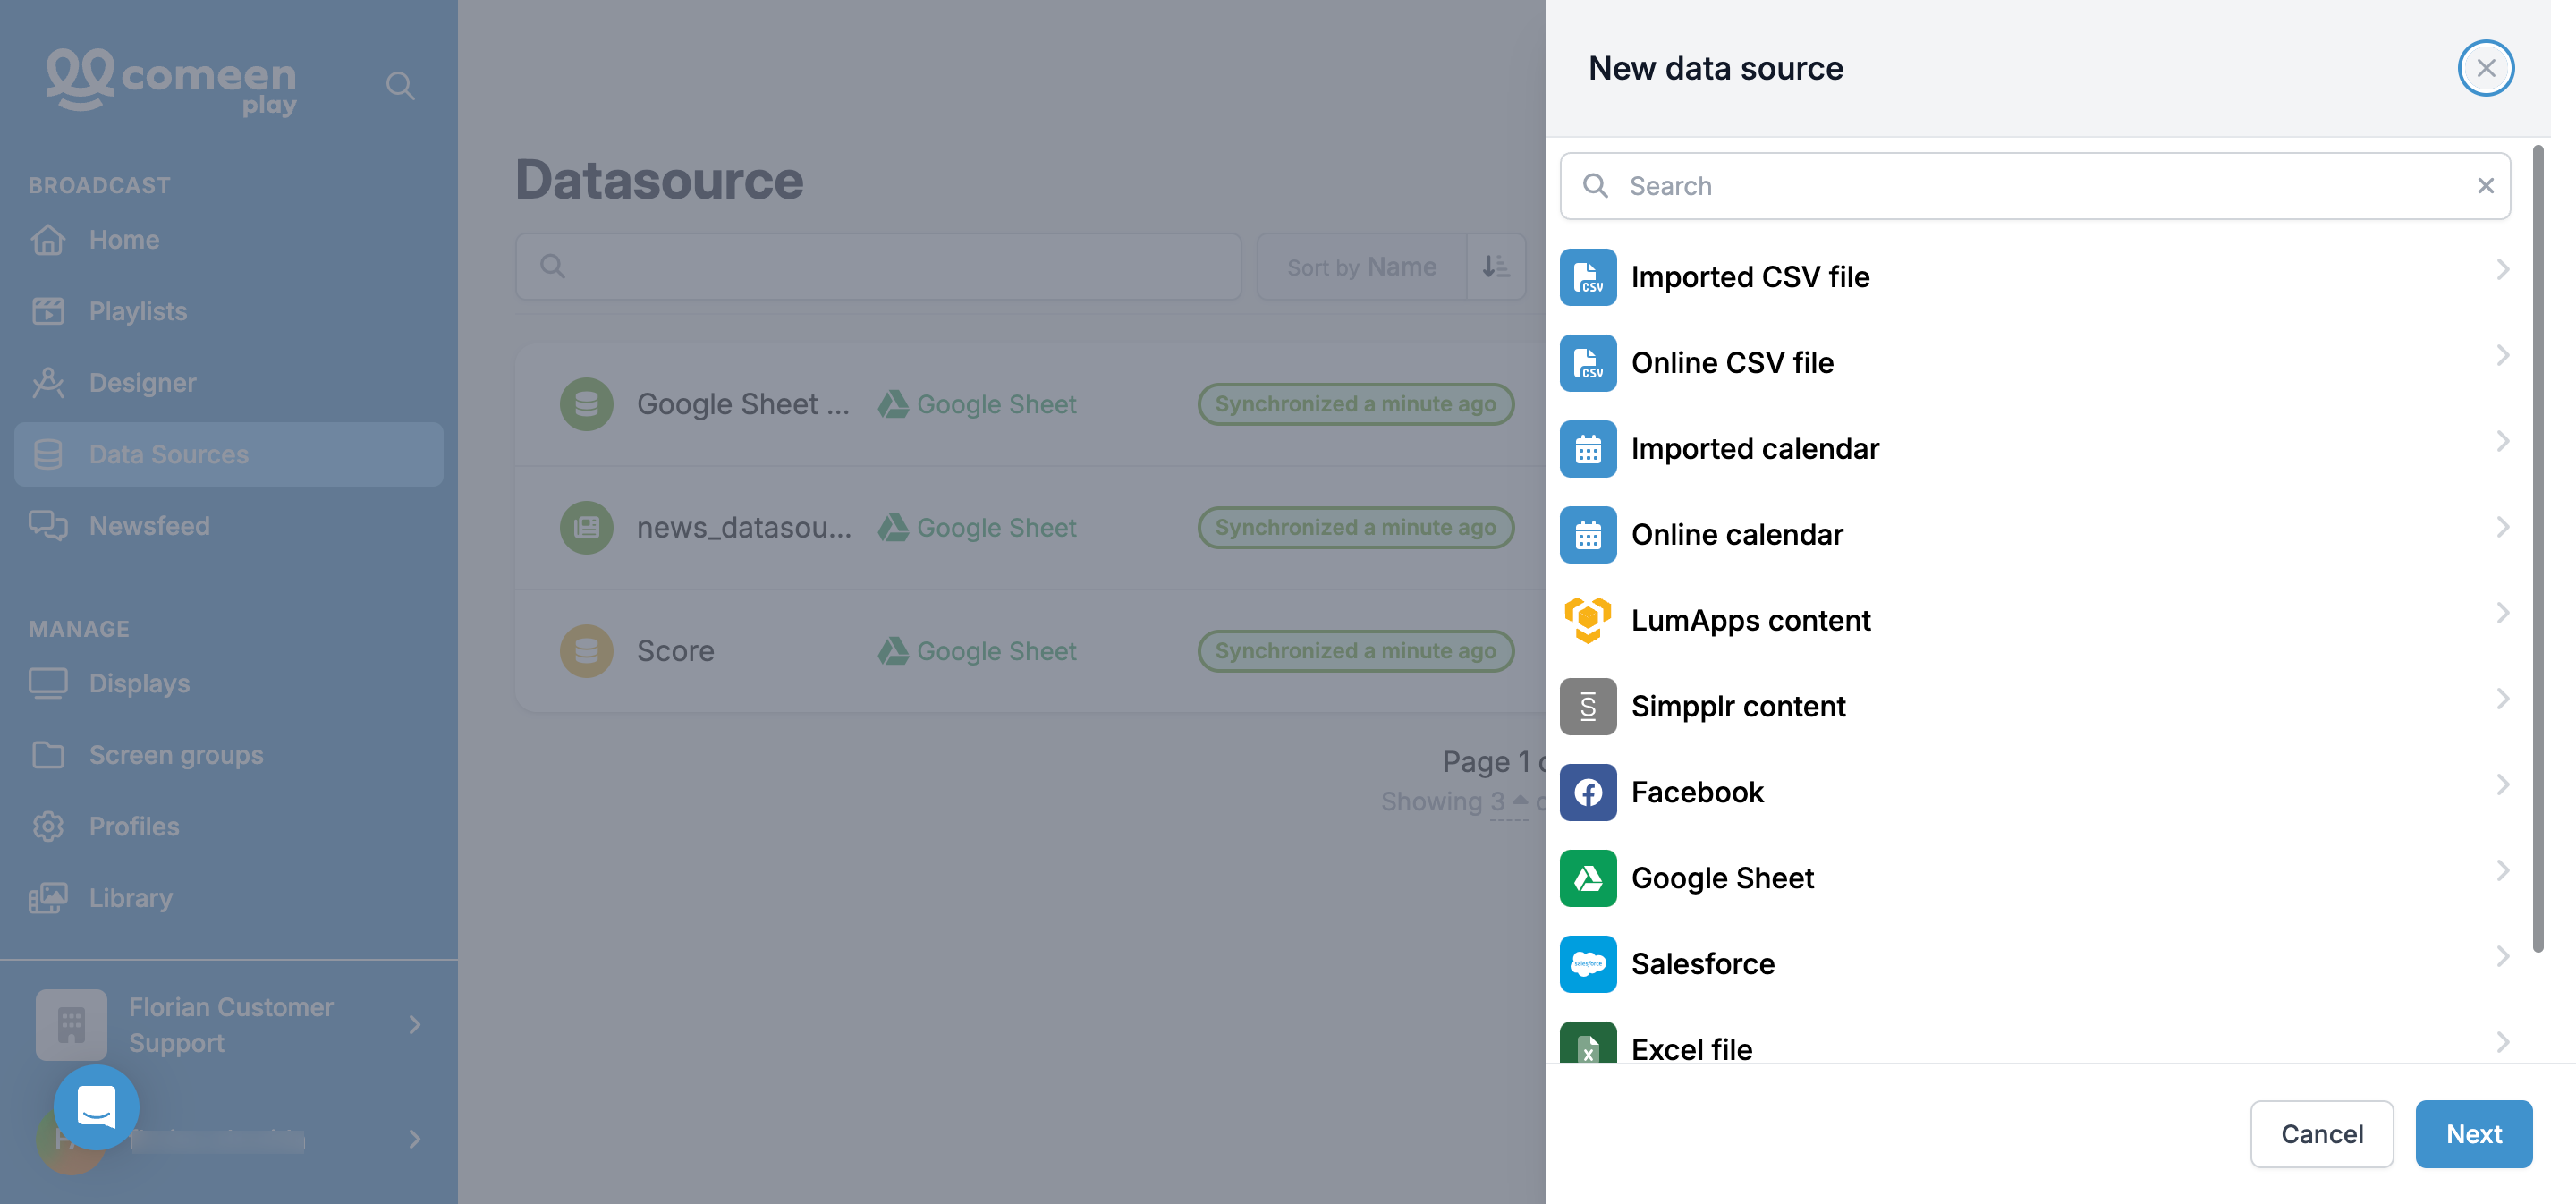
Task: Click the LumApps hexagon icon
Action: [x=1588, y=620]
